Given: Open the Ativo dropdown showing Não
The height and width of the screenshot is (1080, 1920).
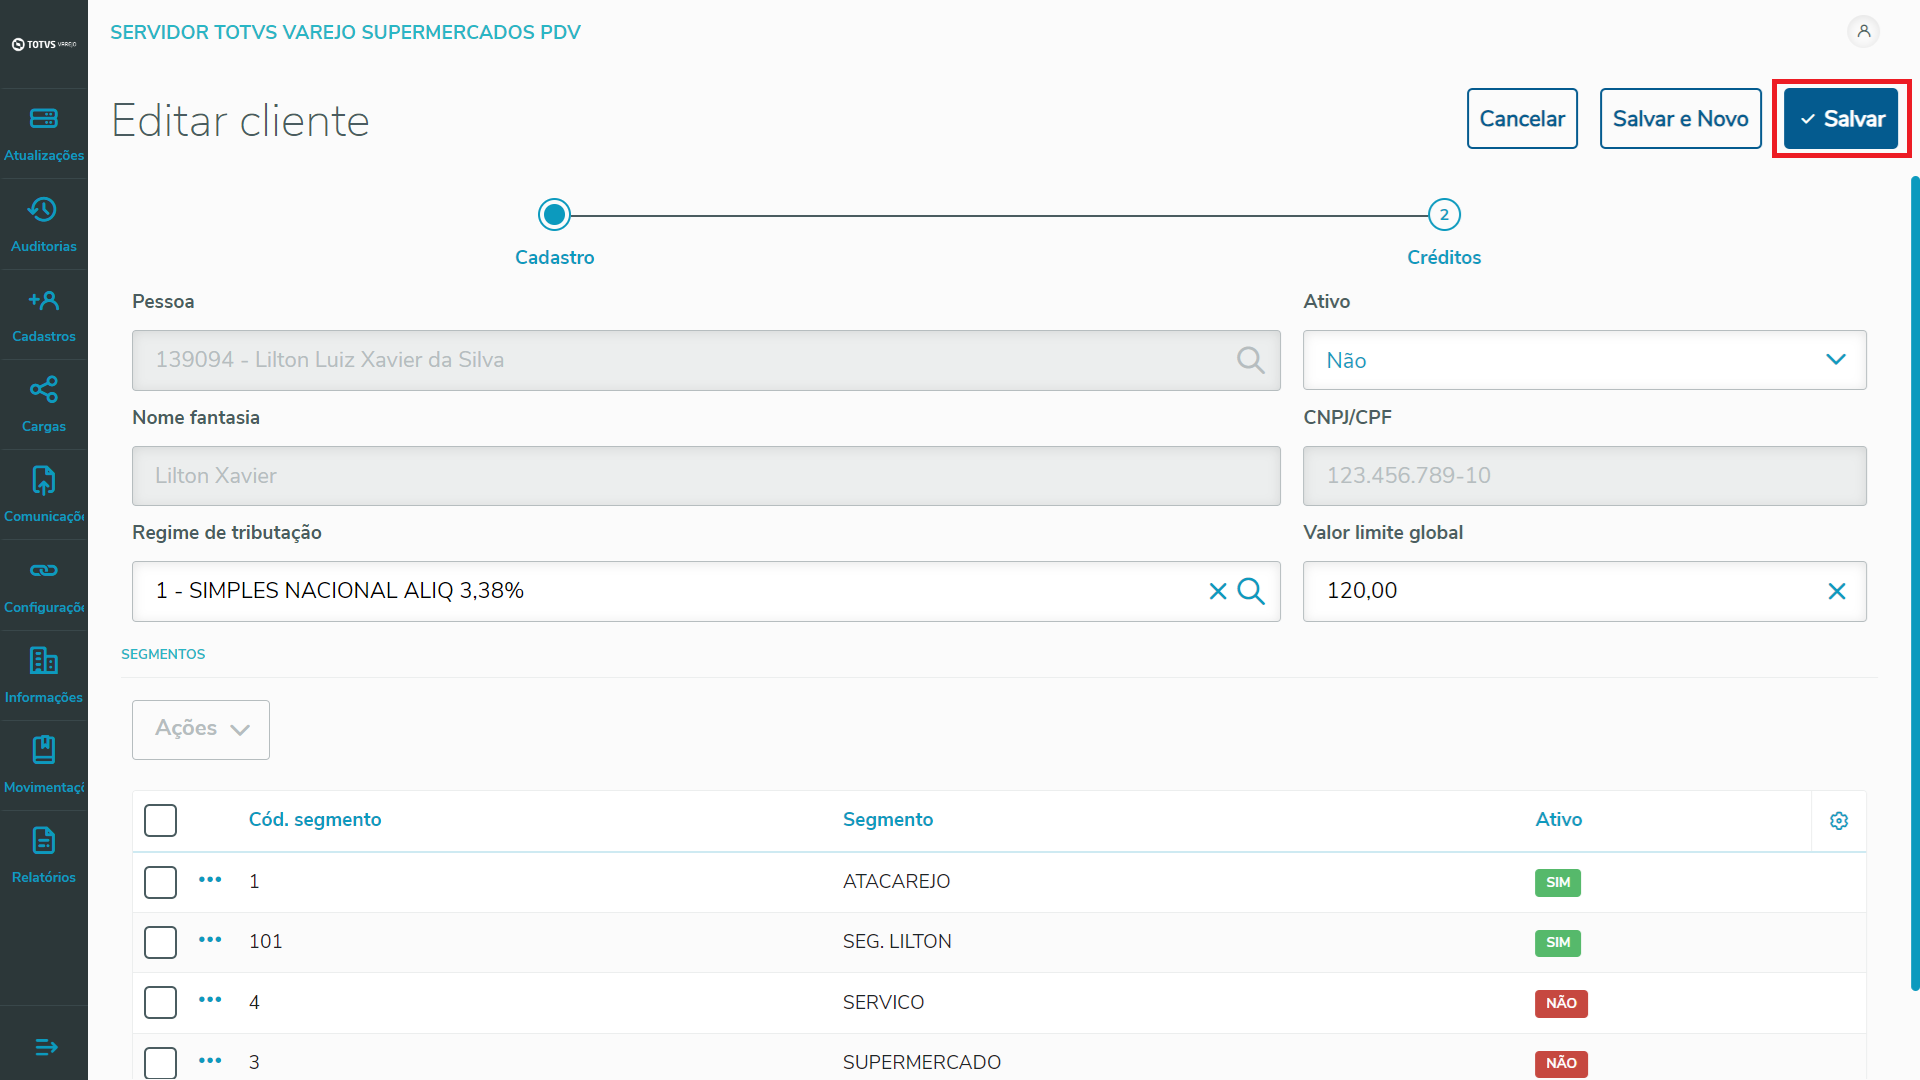Looking at the screenshot, I should [x=1584, y=360].
